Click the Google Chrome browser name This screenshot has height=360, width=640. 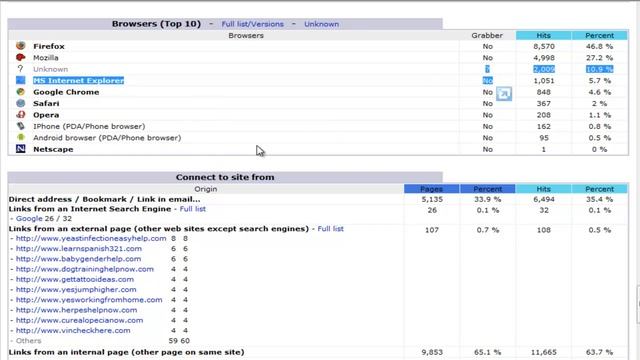click(66, 92)
